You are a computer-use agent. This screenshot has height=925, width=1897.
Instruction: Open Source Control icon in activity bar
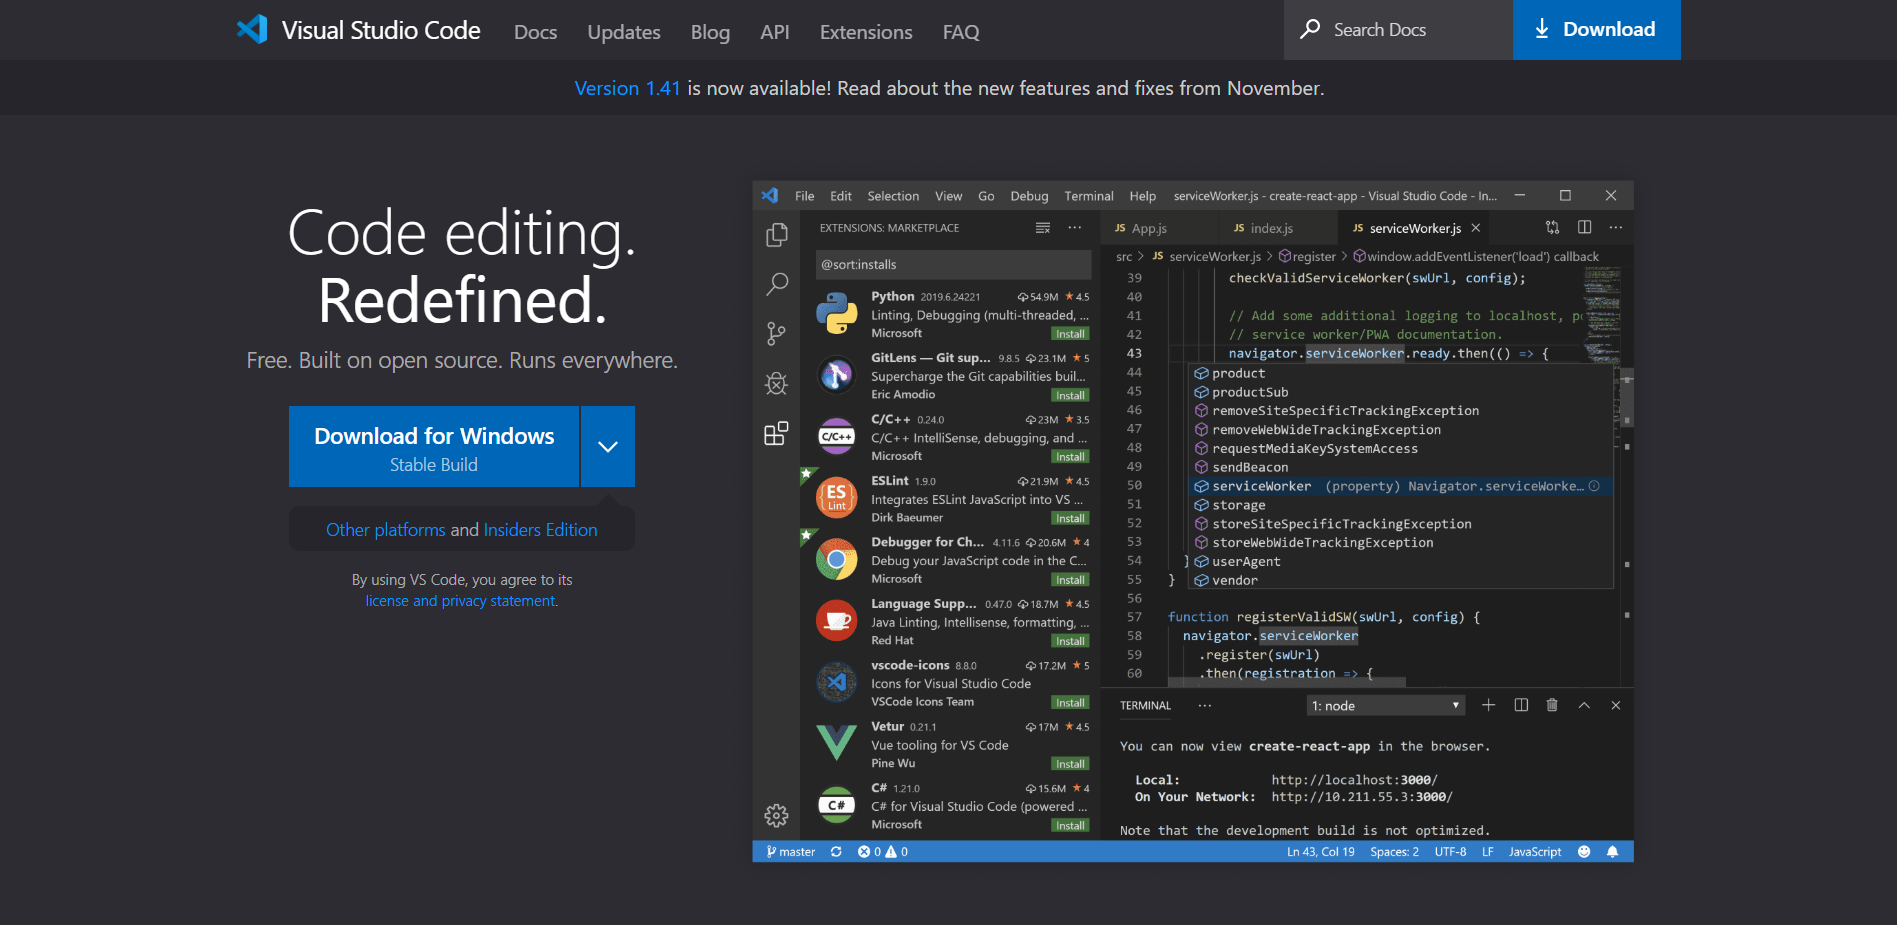click(x=776, y=333)
